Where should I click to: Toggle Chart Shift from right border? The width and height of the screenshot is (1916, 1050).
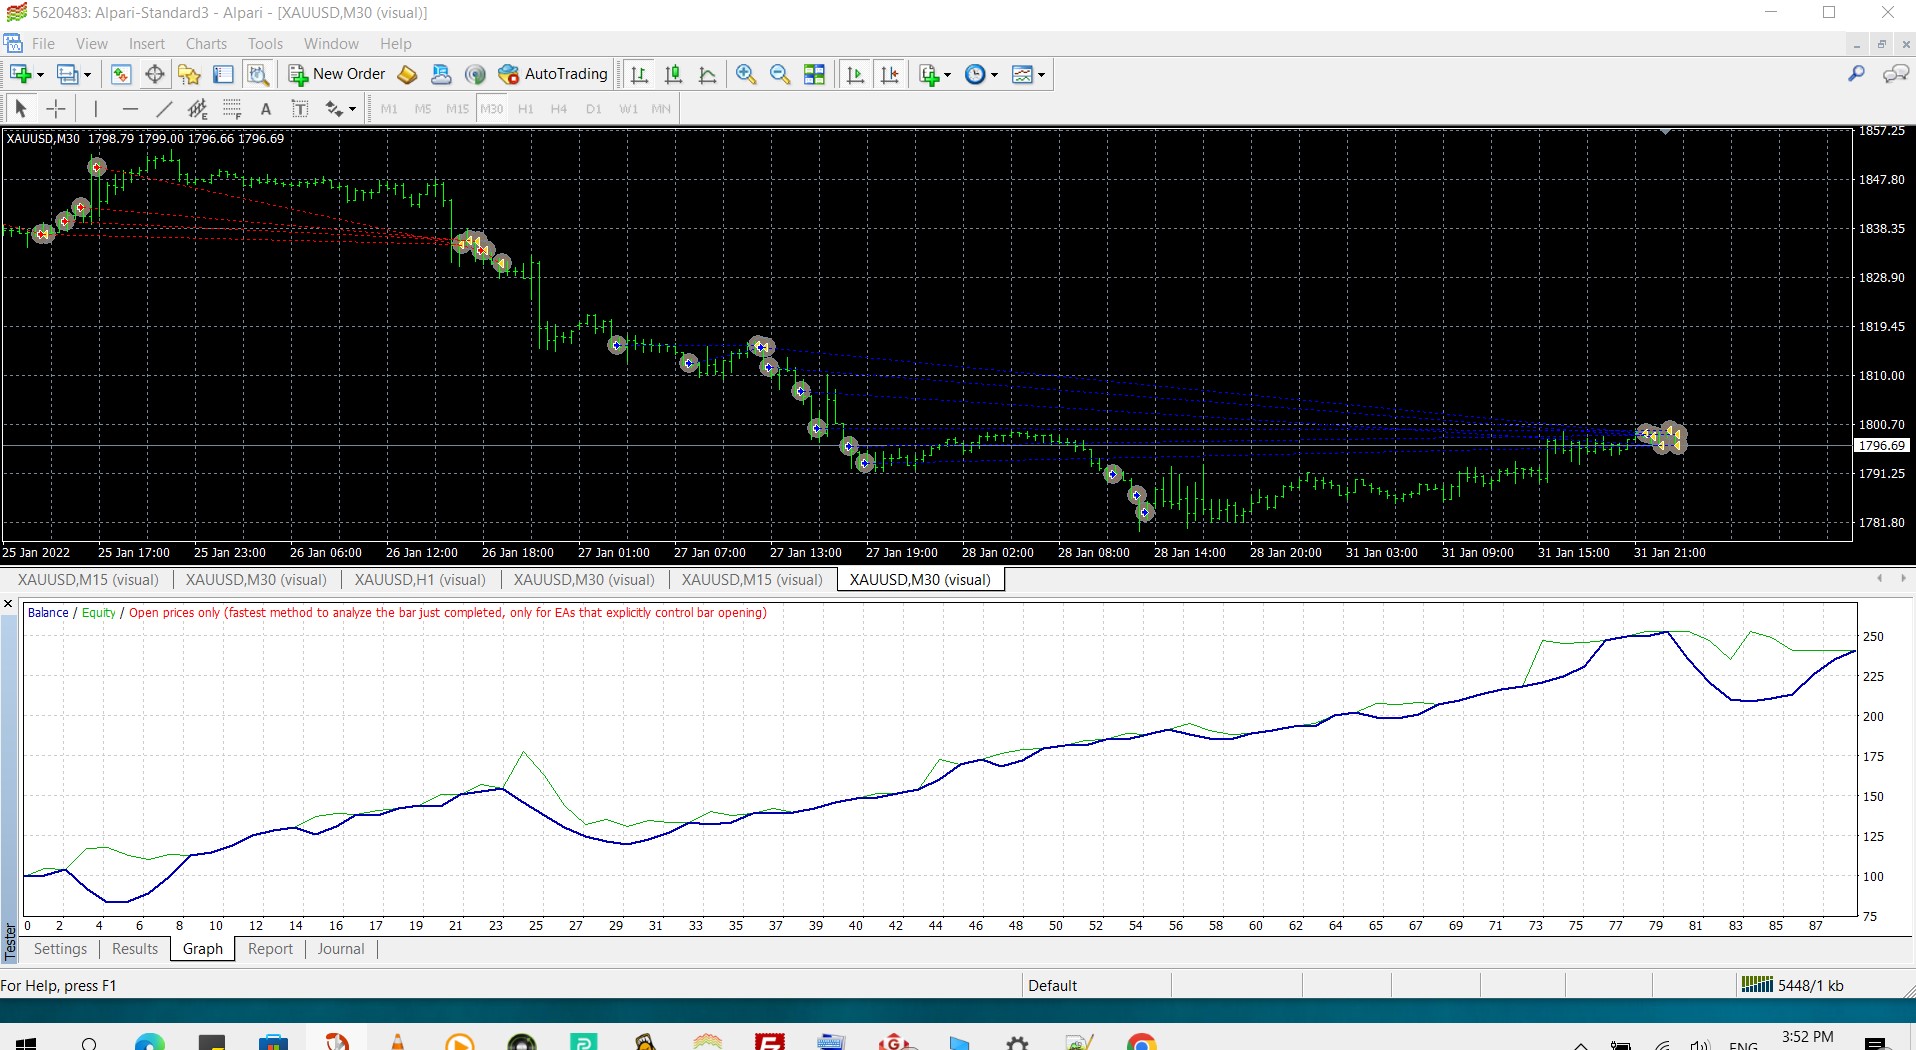[889, 74]
